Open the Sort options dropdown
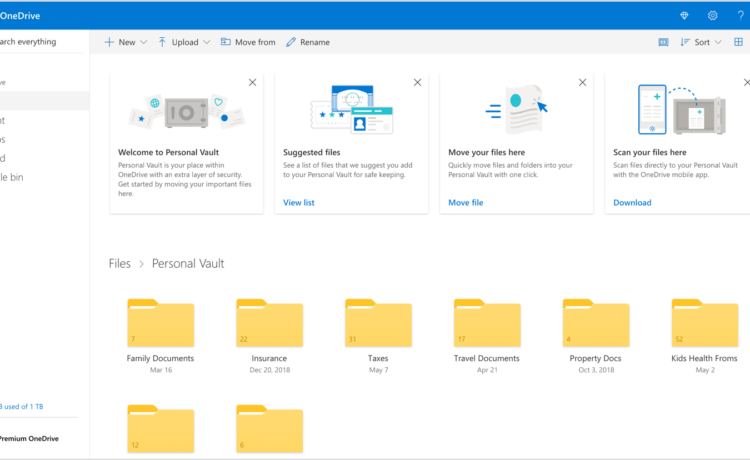 pos(700,42)
